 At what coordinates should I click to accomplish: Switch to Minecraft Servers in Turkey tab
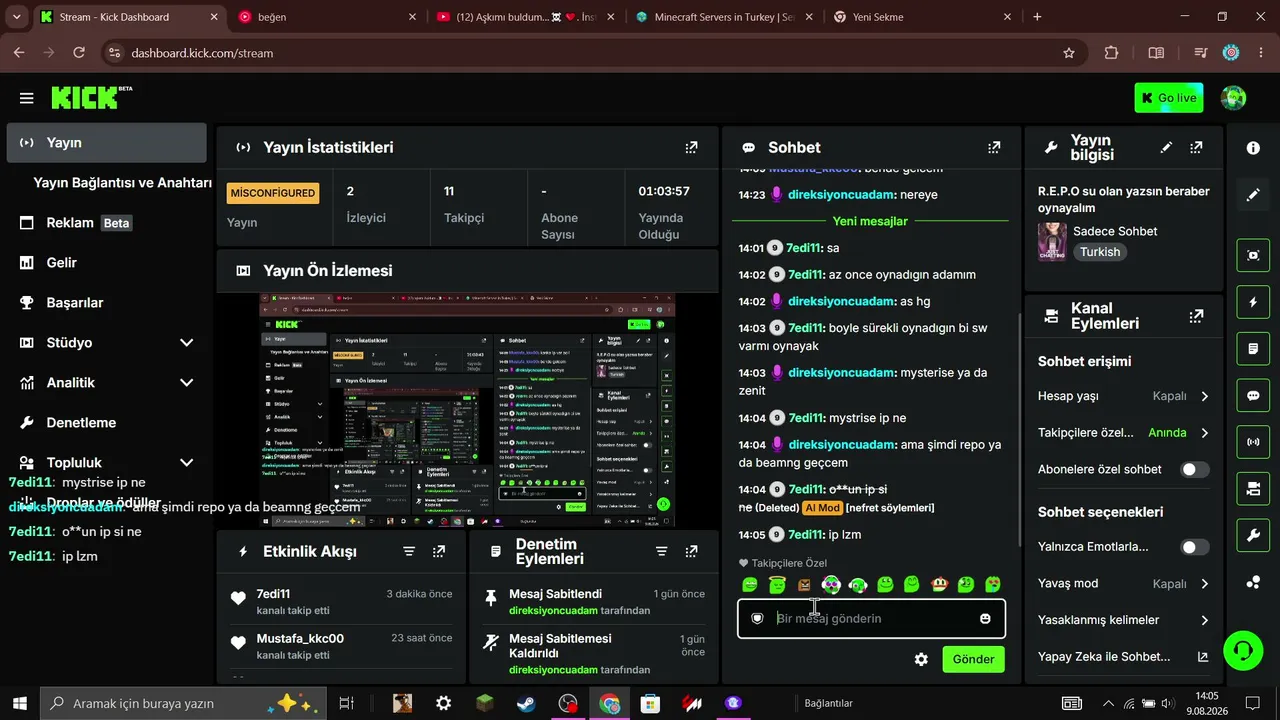pos(724,17)
